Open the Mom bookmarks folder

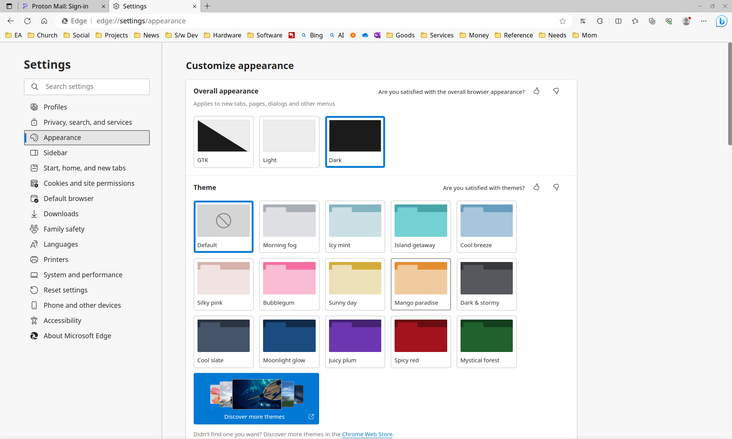[x=585, y=35]
